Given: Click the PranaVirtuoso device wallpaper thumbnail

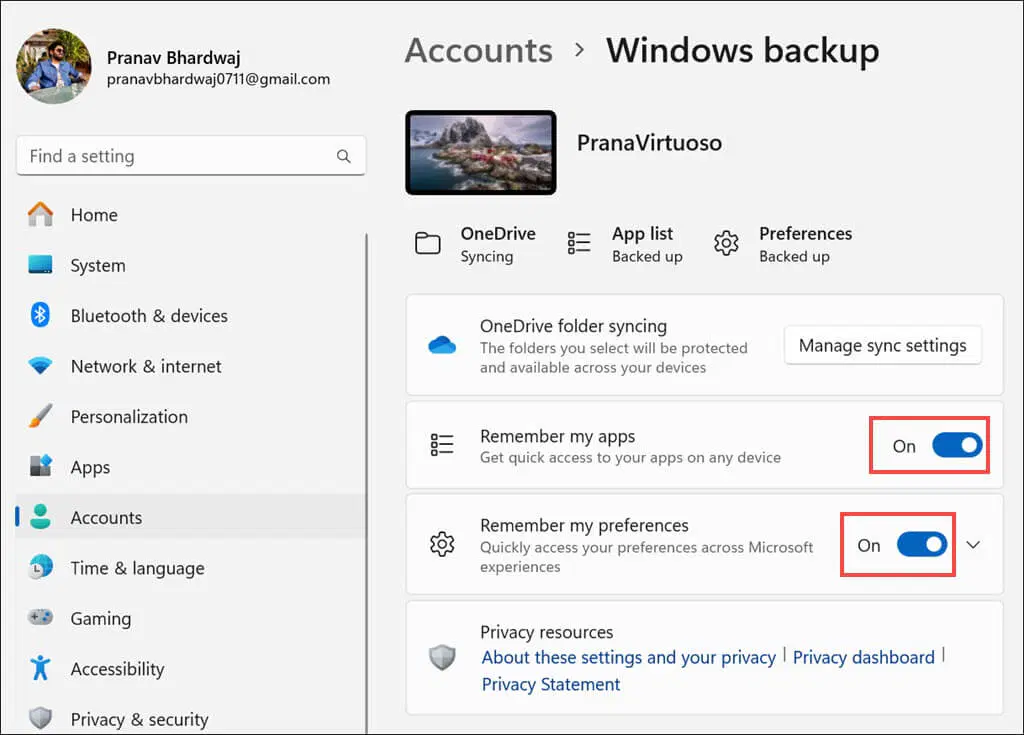Looking at the screenshot, I should coord(480,152).
